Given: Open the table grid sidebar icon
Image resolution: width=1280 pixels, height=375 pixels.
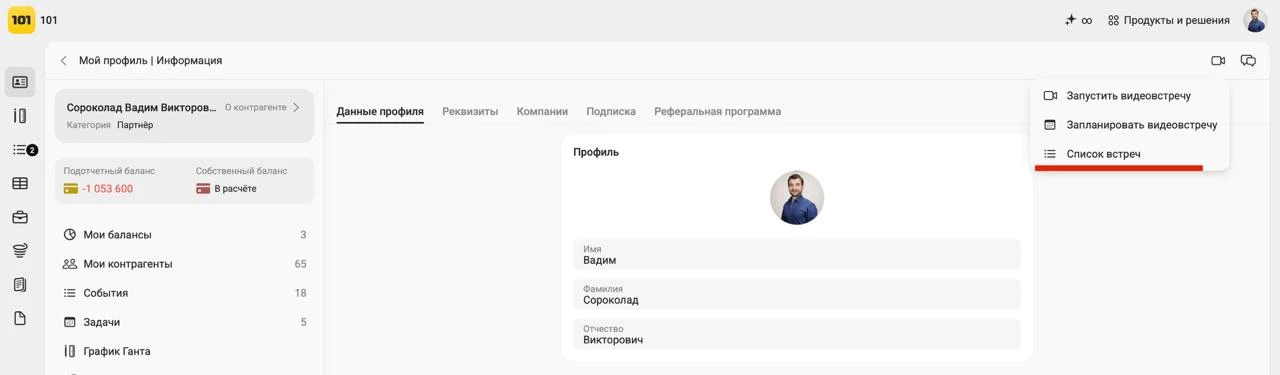Looking at the screenshot, I should click(x=20, y=184).
